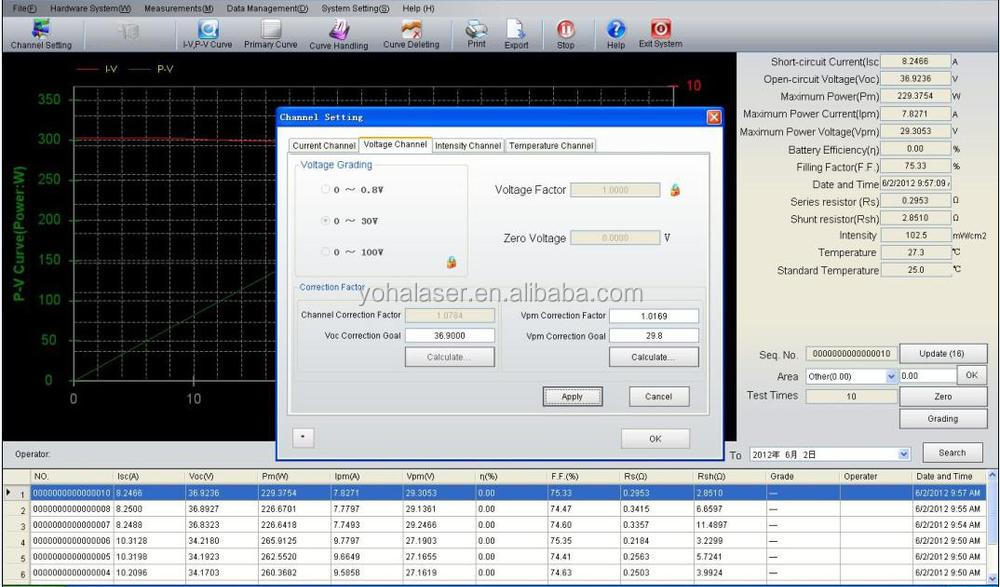Viewport: 1000px width, 587px height.
Task: Click the Grading button
Action: pos(943,419)
